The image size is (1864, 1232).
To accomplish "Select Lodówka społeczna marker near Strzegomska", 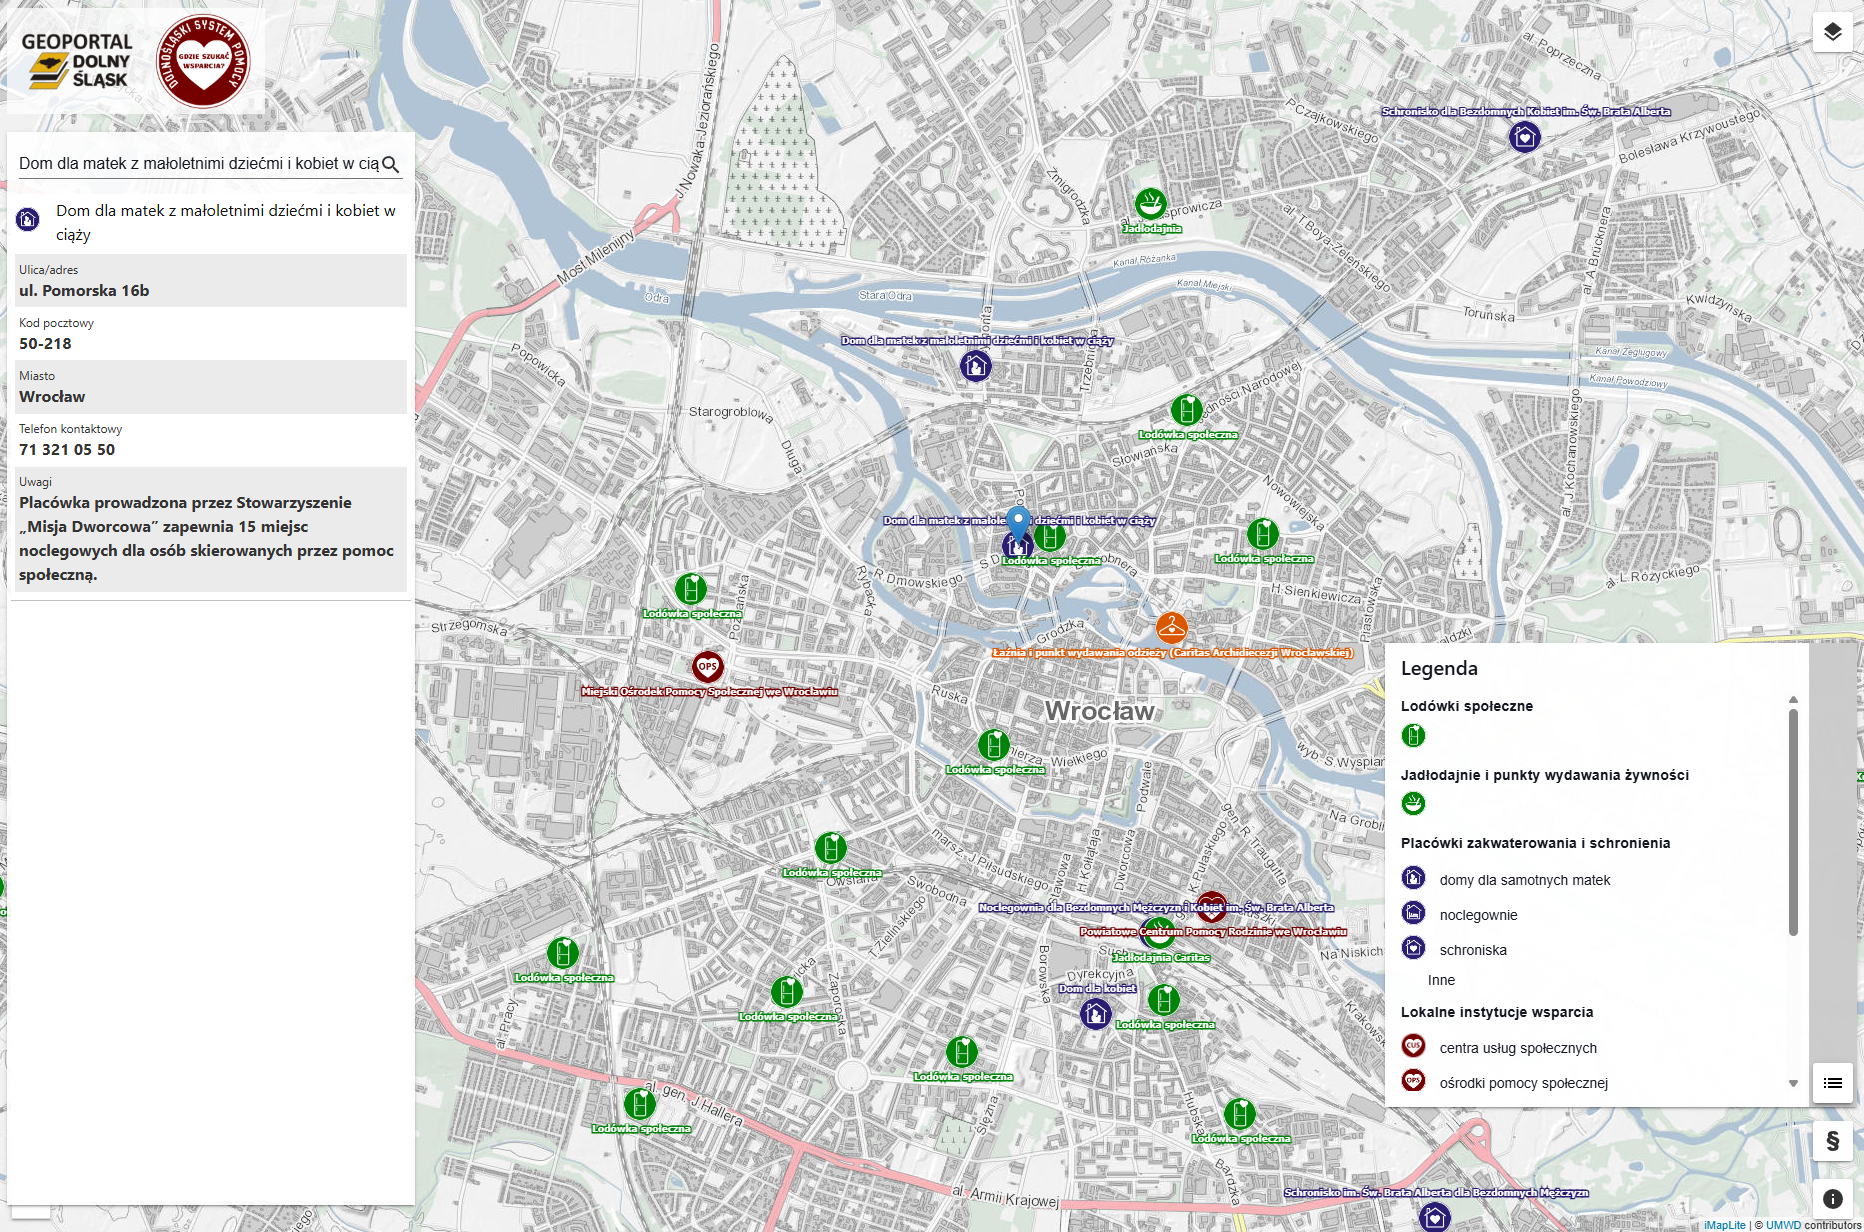I will [x=691, y=589].
